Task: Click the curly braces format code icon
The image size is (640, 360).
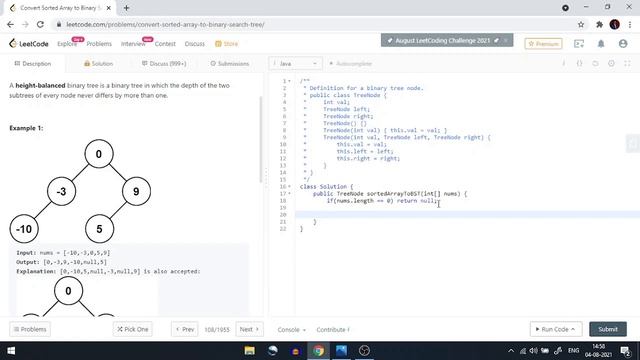Action: [x=580, y=64]
